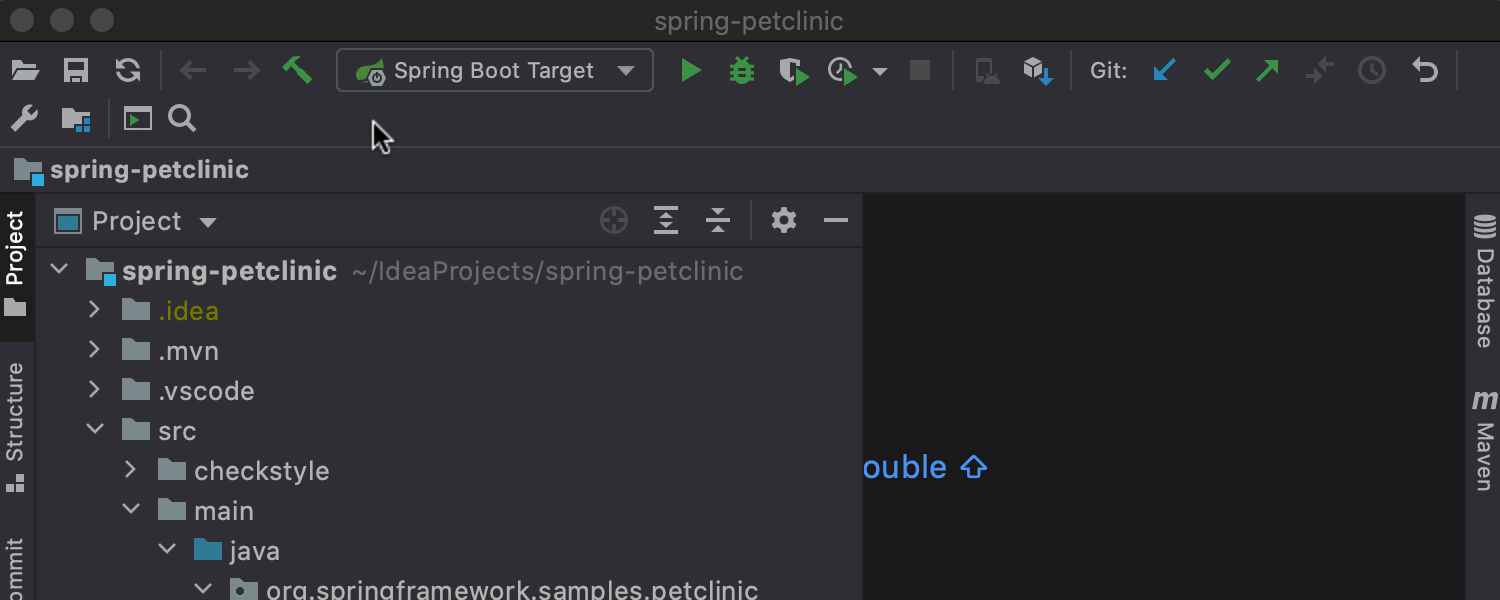Expand the .mvn folder chevron
Viewport: 1500px width, 600px height.
tap(95, 350)
